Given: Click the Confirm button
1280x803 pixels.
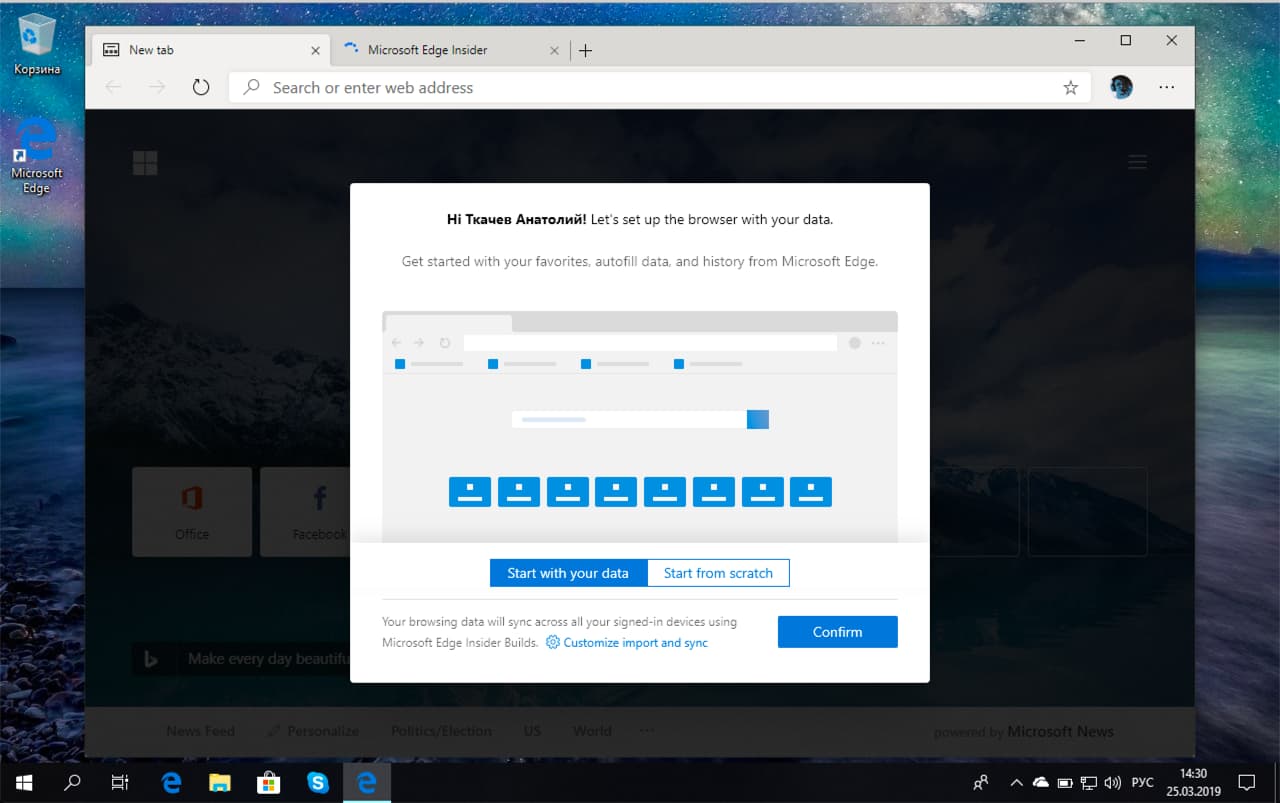Looking at the screenshot, I should (x=837, y=632).
